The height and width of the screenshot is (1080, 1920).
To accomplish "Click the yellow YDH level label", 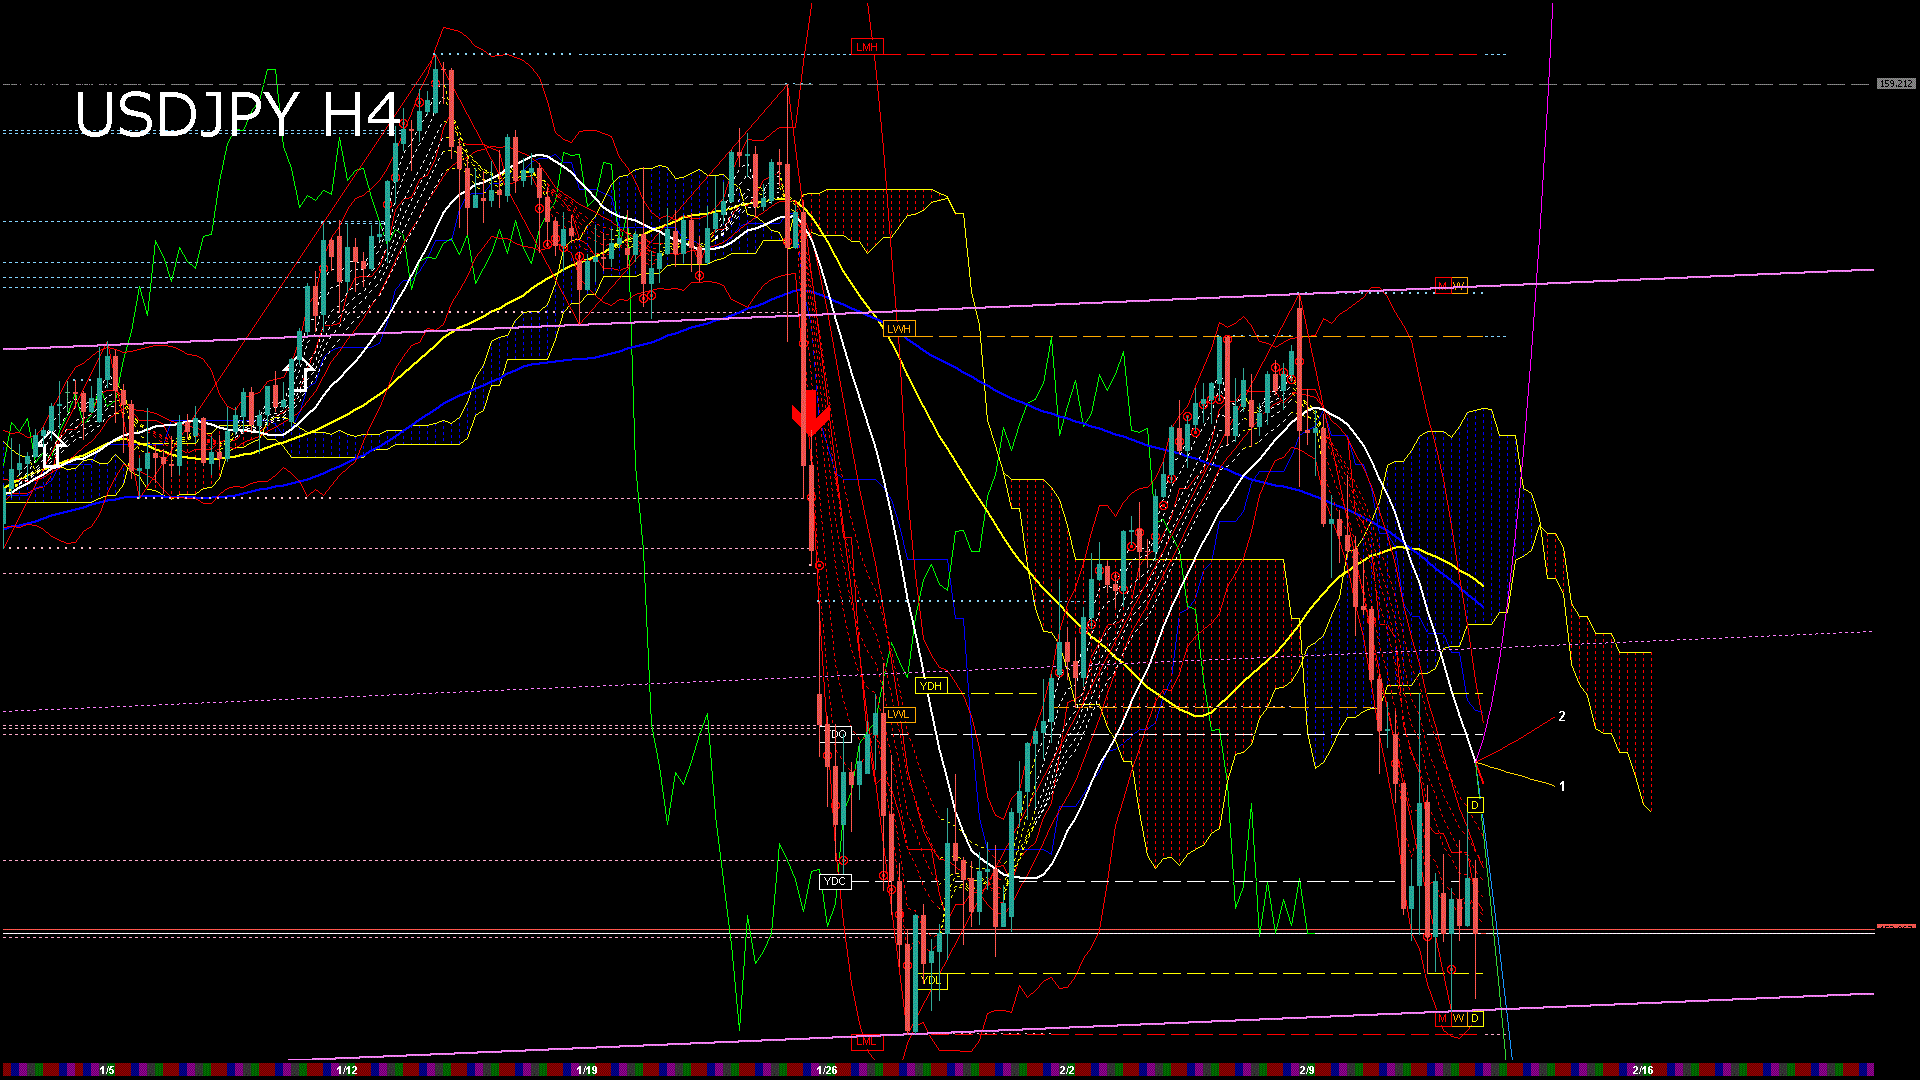I will click(930, 686).
